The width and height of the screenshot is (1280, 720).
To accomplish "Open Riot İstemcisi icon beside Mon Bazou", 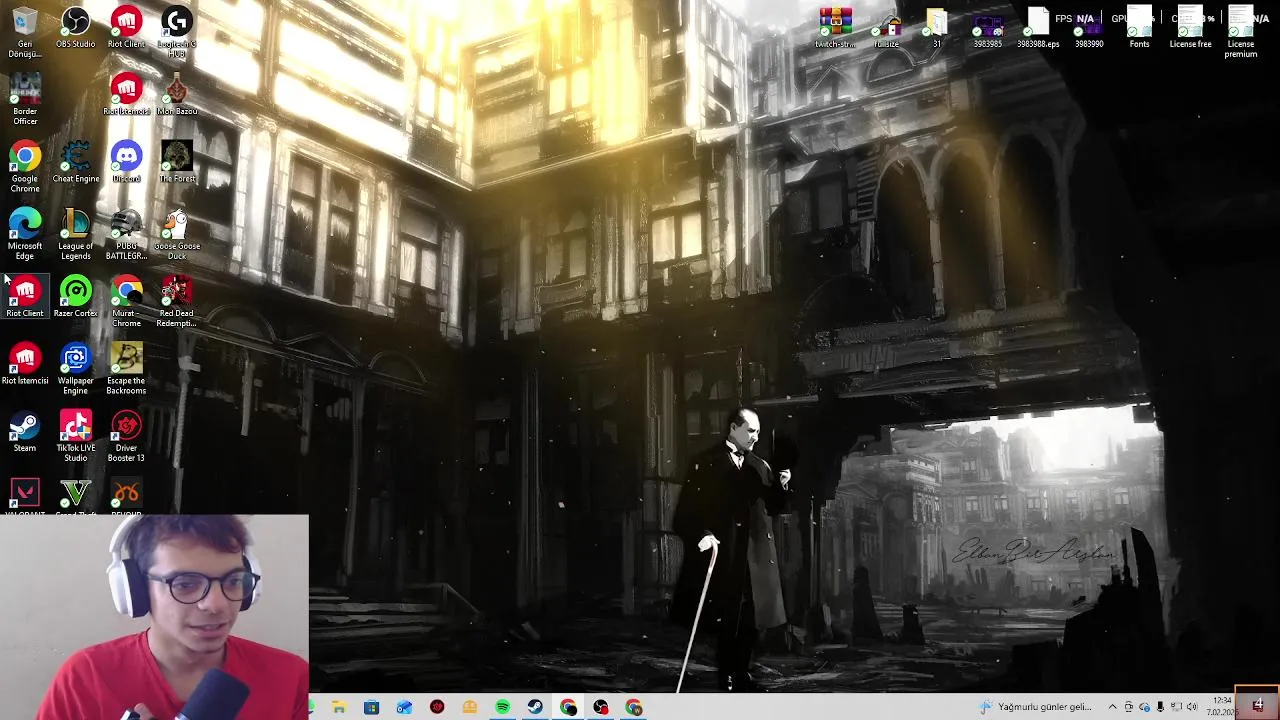I will [126, 94].
